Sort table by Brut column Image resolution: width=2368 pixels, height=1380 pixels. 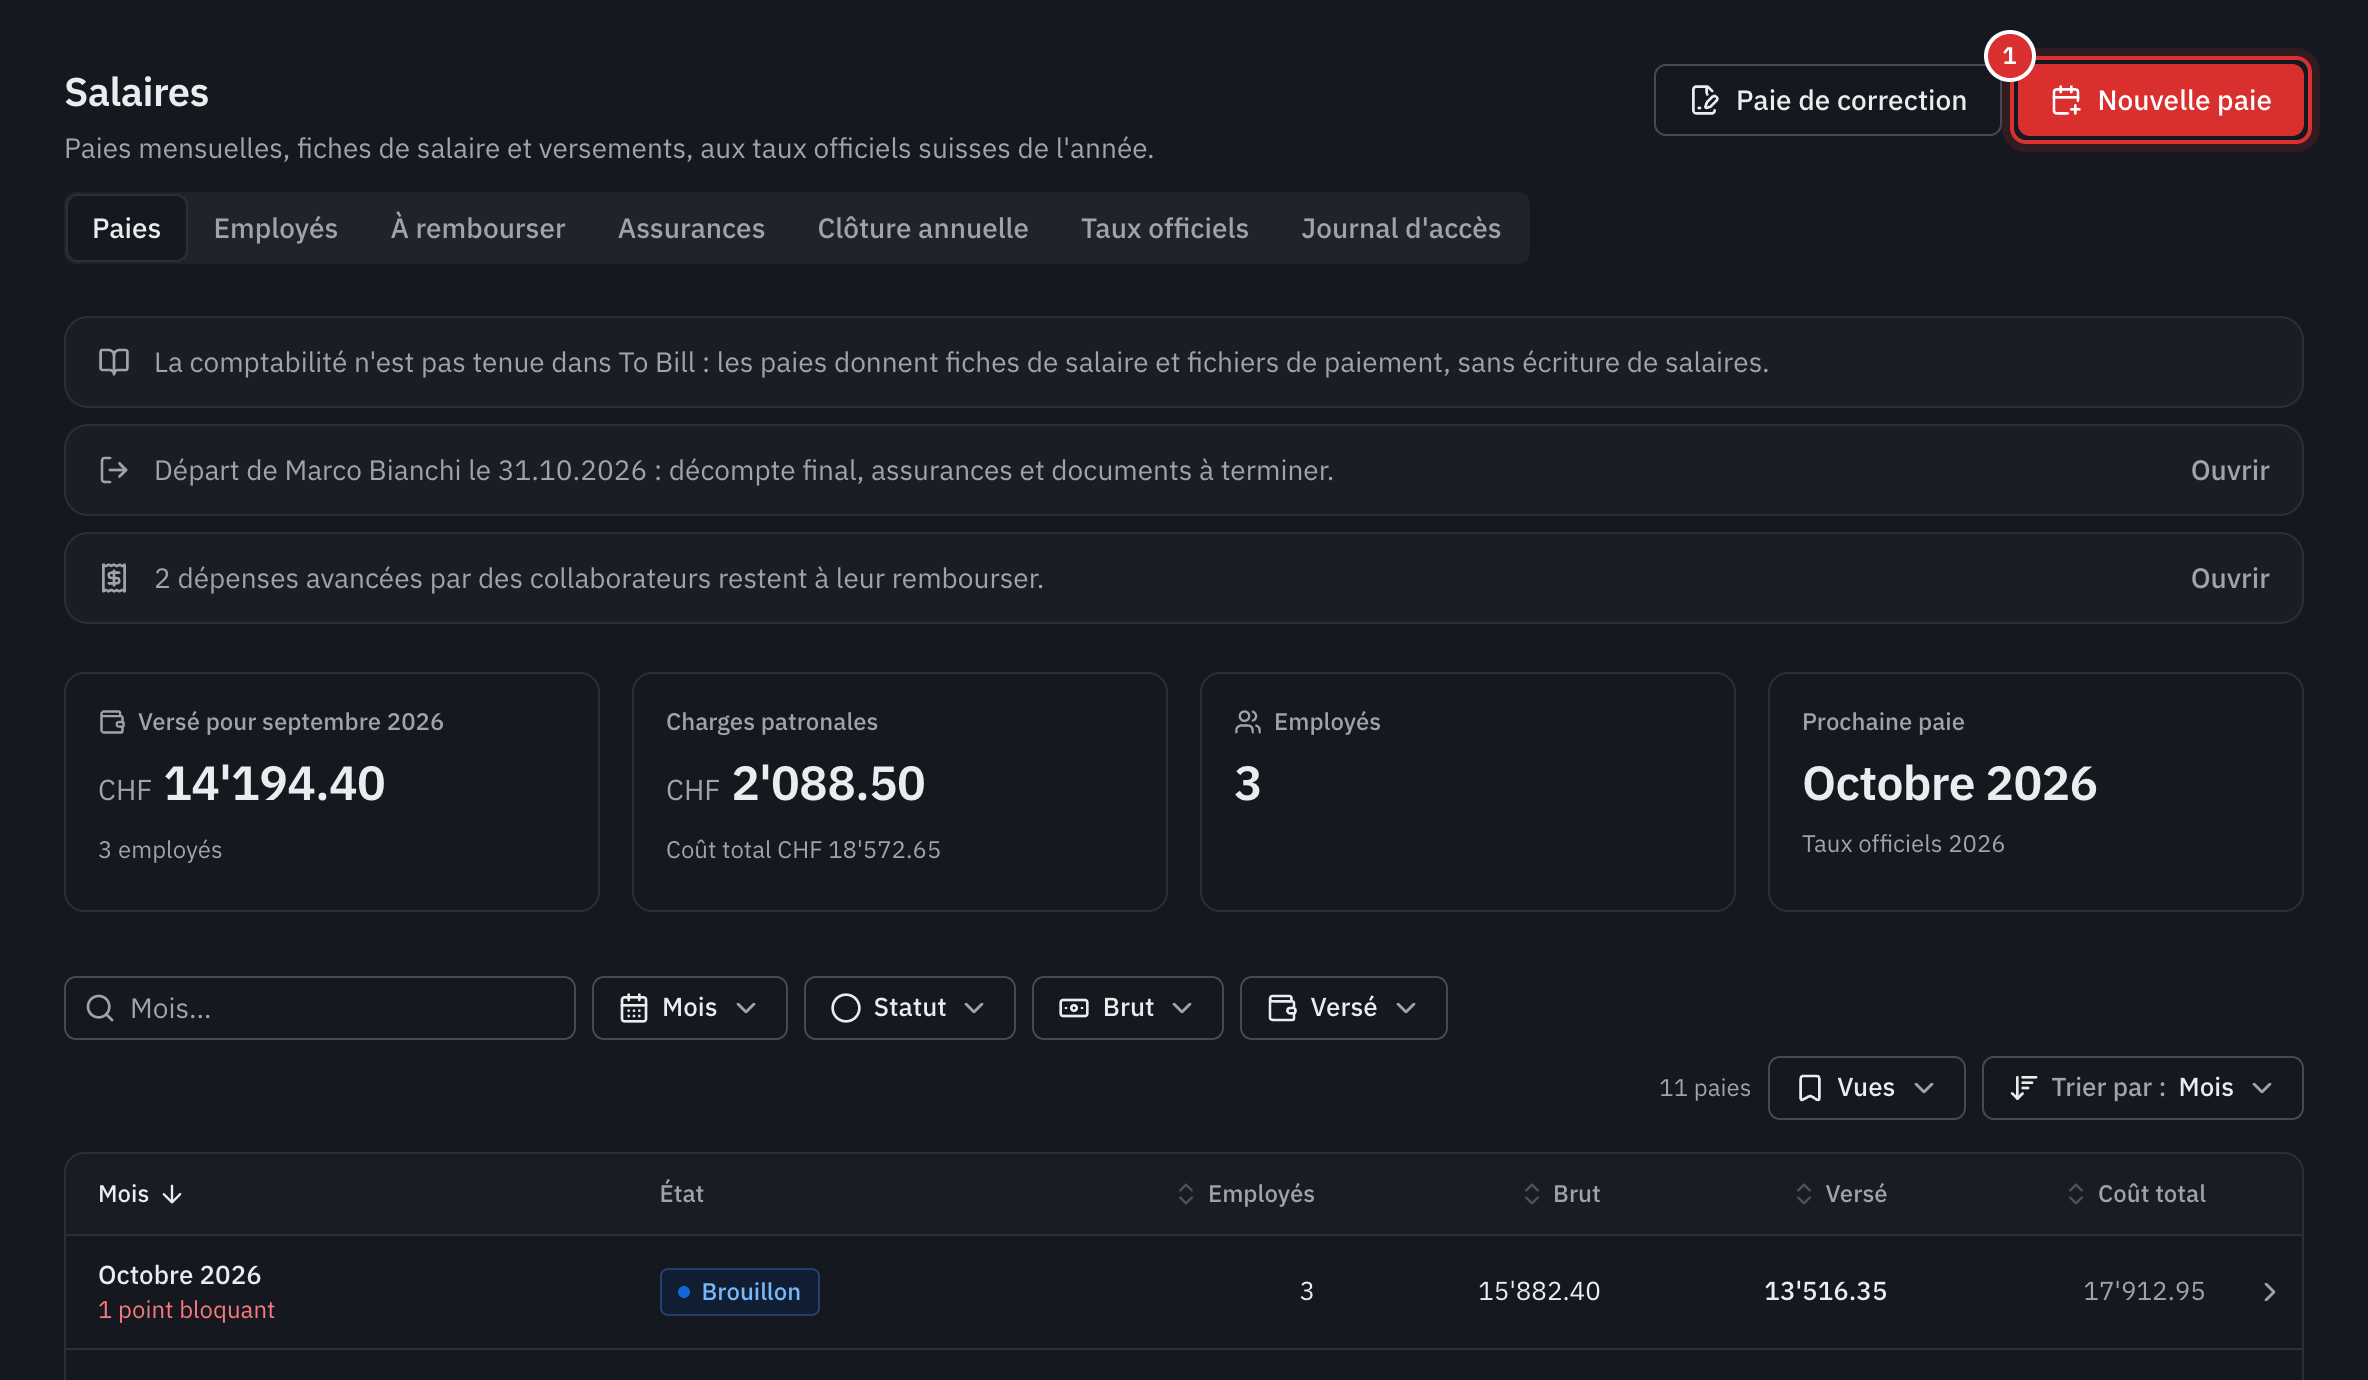click(x=1562, y=1194)
